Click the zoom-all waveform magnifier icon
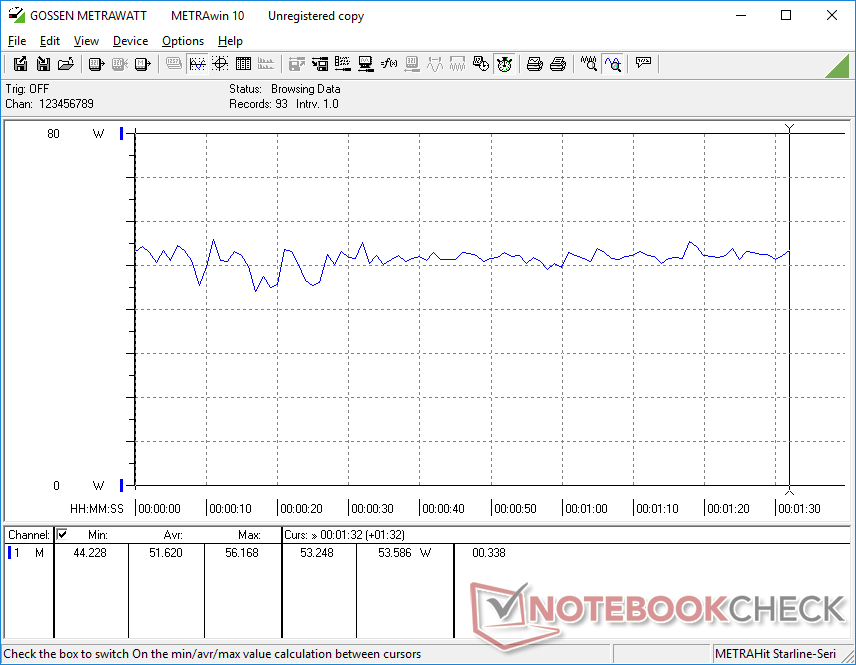This screenshot has height=665, width=856. pos(588,64)
